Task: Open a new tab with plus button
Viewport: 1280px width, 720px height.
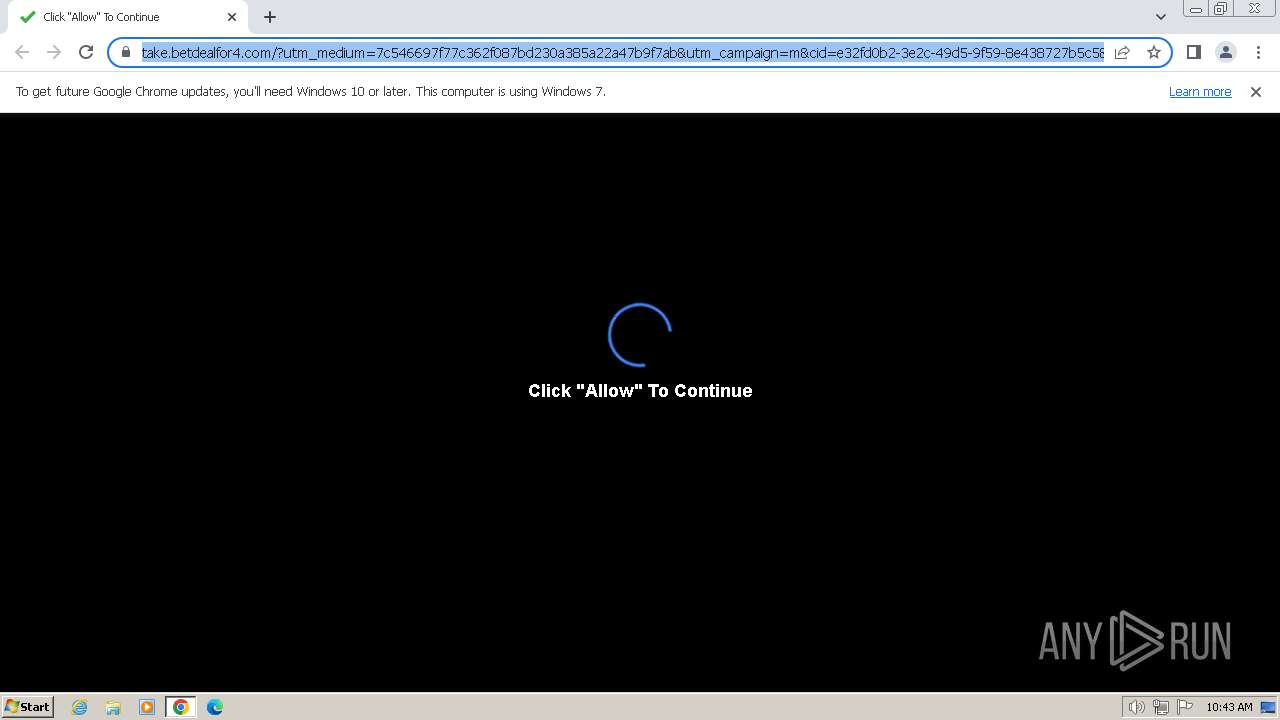Action: click(x=270, y=17)
